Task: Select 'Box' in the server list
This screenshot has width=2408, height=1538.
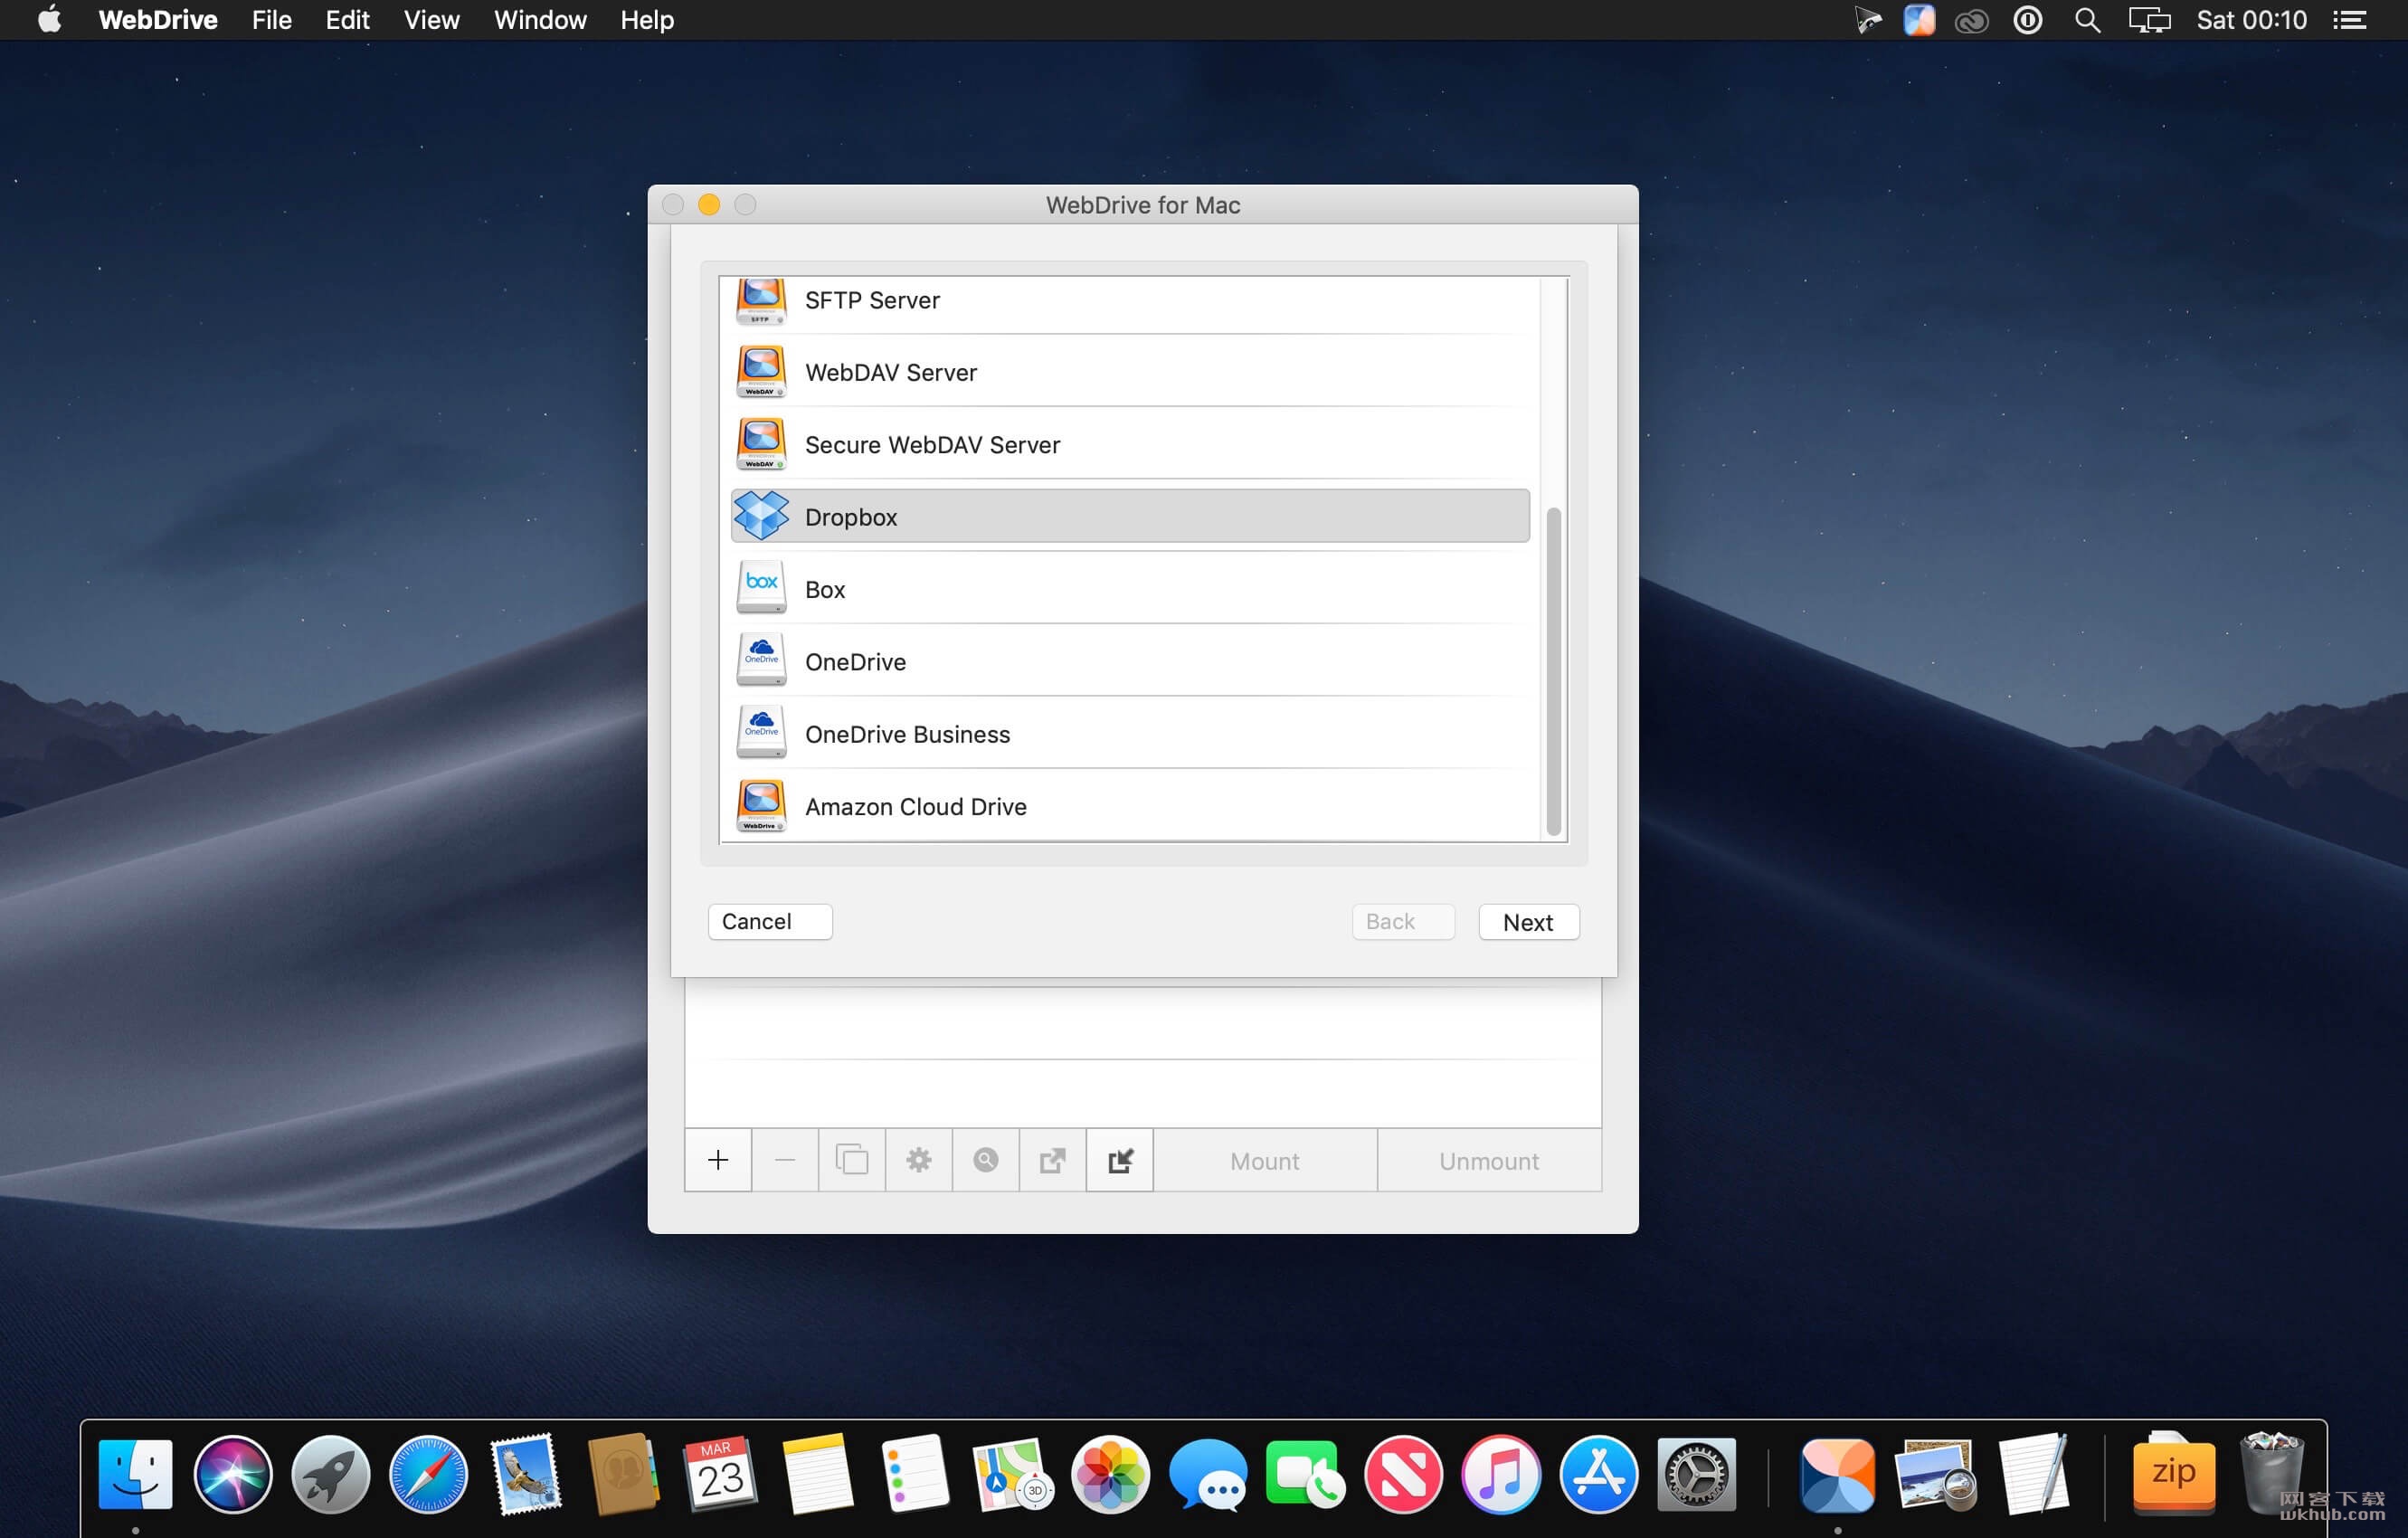Action: tap(1130, 588)
